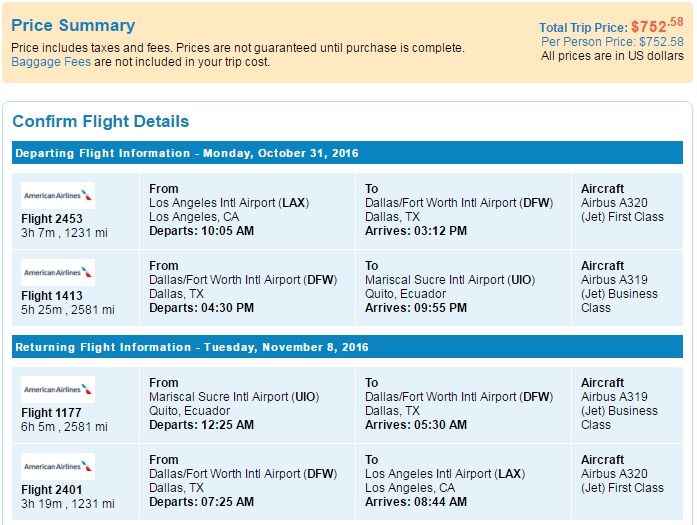Image resolution: width=697 pixels, height=525 pixels.
Task: Click American Airlines logo for Flight 1413
Action: (58, 273)
